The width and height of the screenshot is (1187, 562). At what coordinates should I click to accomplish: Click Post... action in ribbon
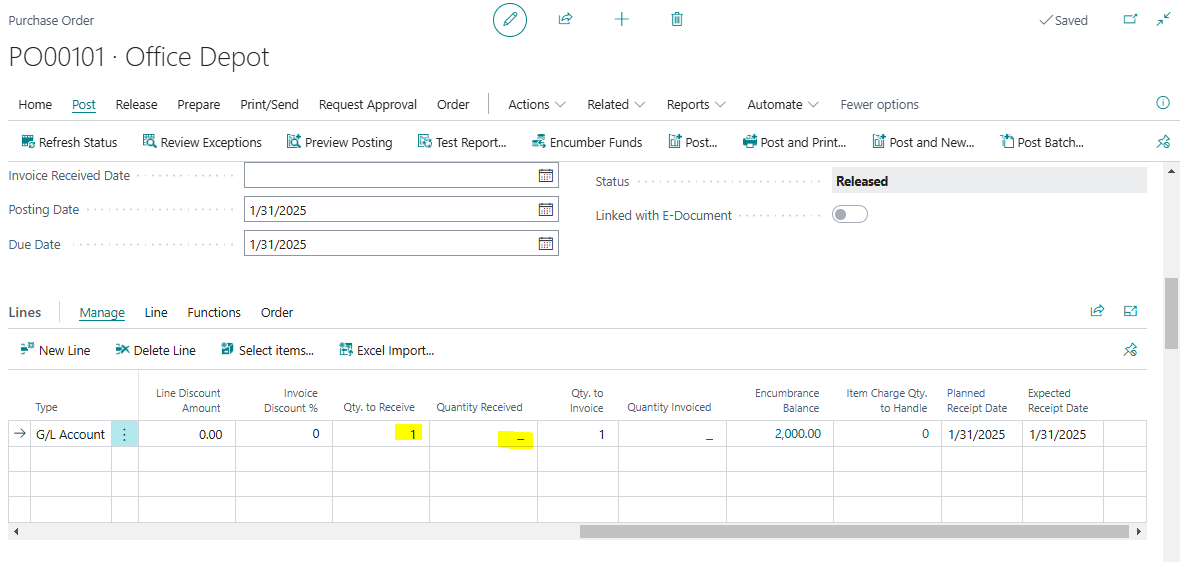(x=693, y=142)
